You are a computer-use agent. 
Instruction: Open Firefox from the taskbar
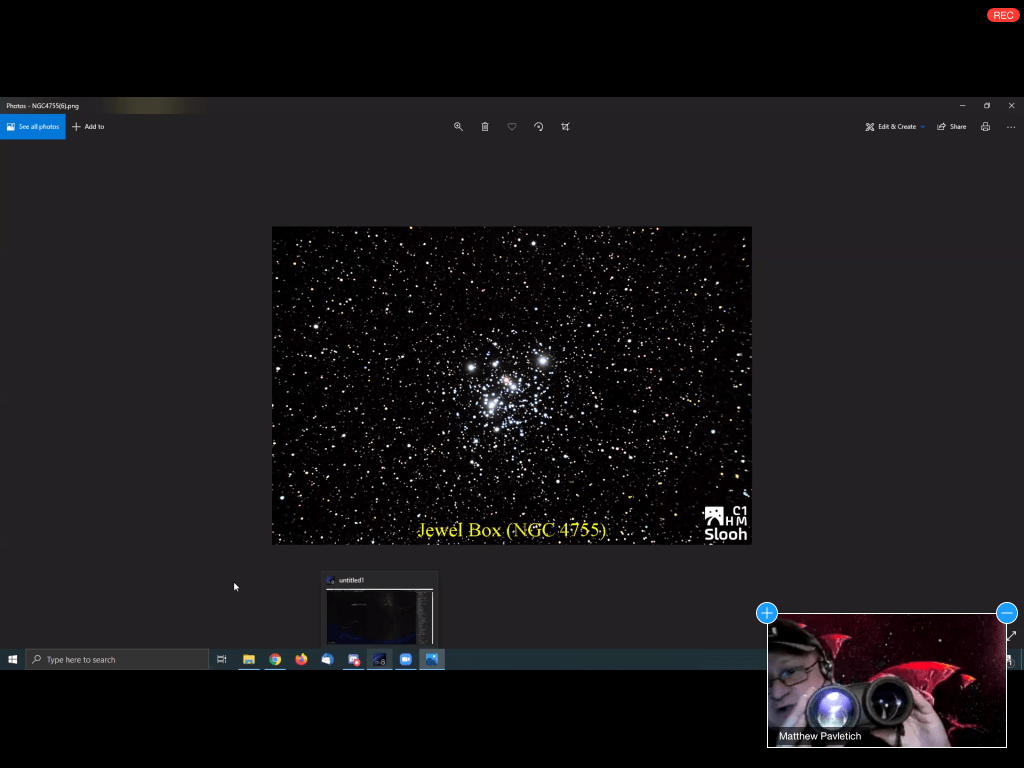click(x=301, y=660)
